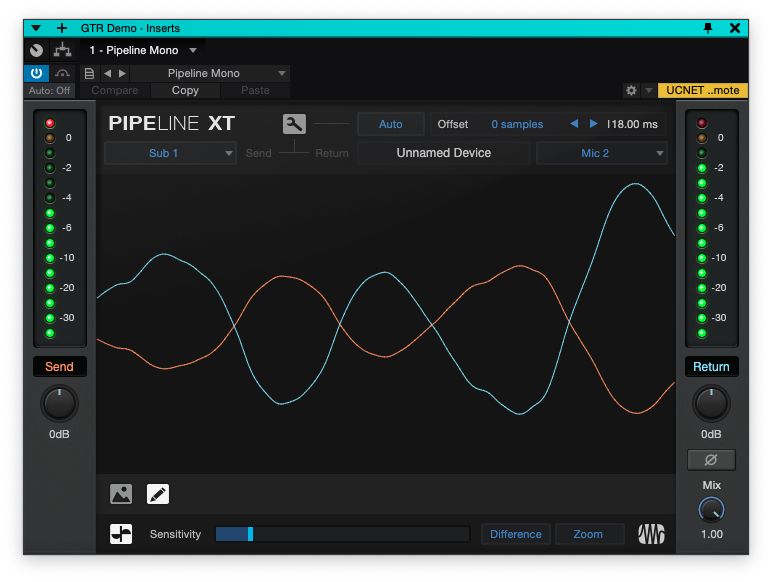This screenshot has height=582, width=772.
Task: Click the UCNET remote control label
Action: 703,90
